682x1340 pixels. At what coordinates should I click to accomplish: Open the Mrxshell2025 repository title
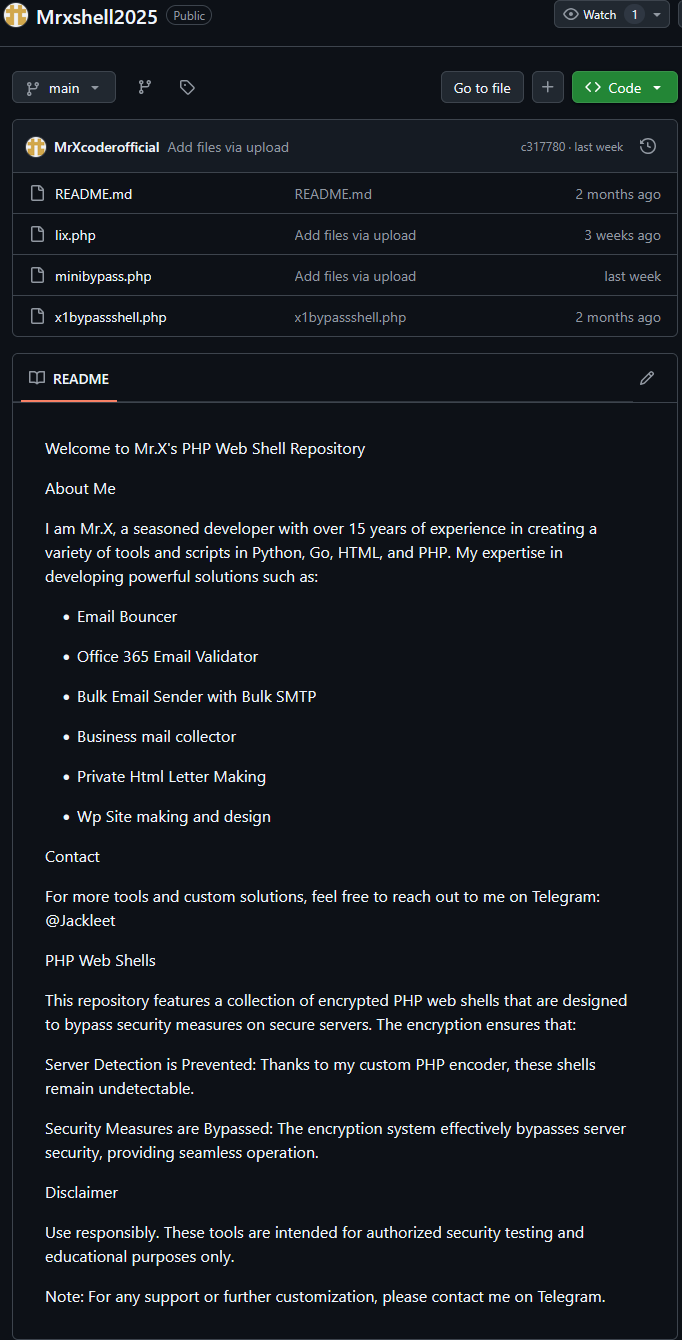(97, 16)
